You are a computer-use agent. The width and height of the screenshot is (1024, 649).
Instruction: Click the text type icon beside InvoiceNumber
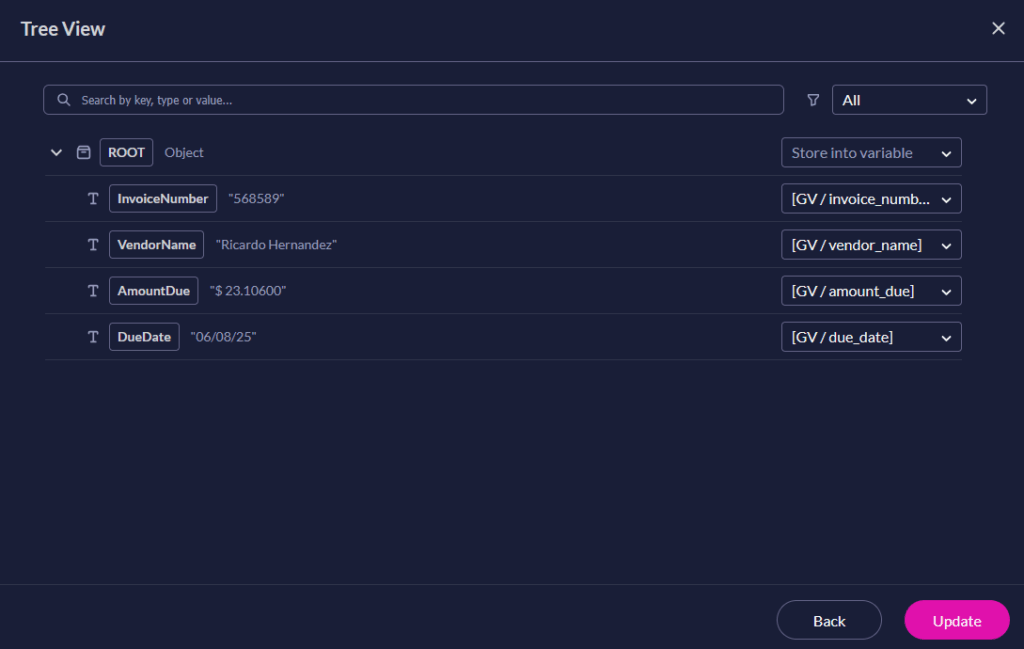coord(93,198)
